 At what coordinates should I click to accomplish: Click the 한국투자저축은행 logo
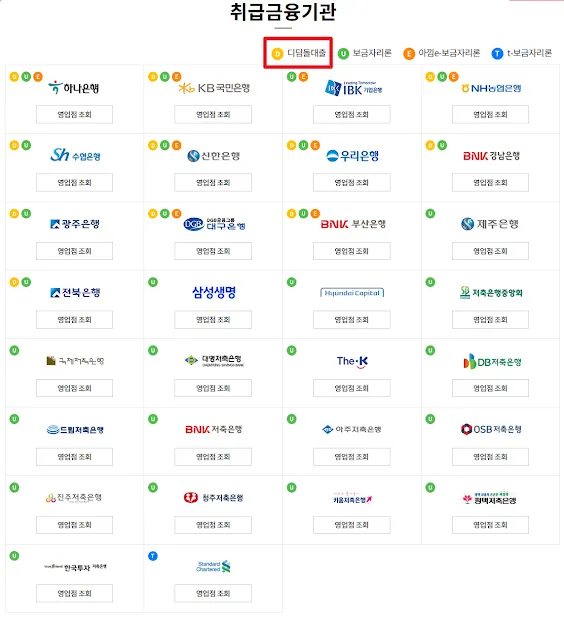[x=75, y=567]
